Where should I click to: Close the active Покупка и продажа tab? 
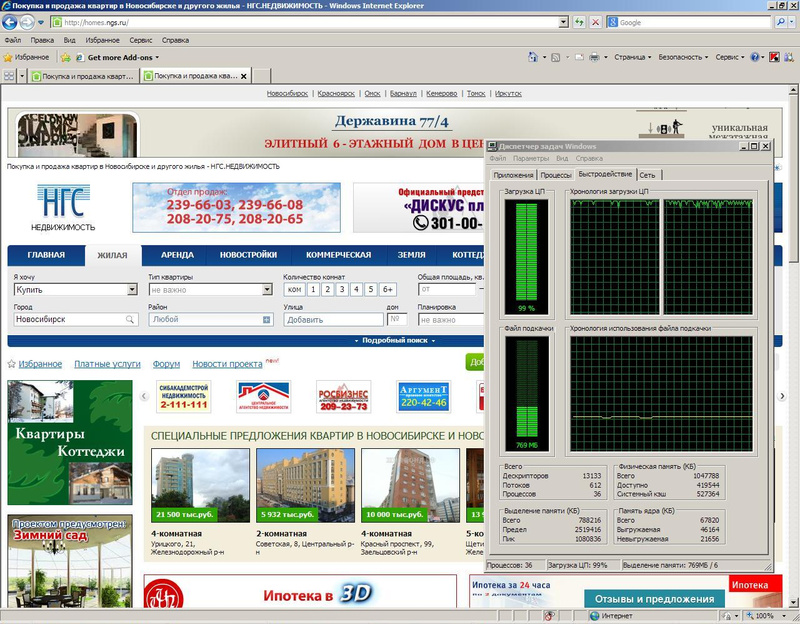244,77
